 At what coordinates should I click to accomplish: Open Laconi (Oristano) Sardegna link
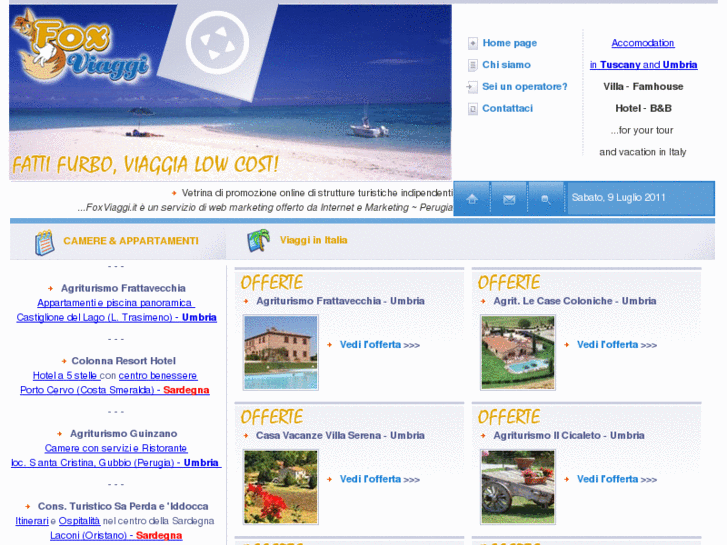(116, 535)
